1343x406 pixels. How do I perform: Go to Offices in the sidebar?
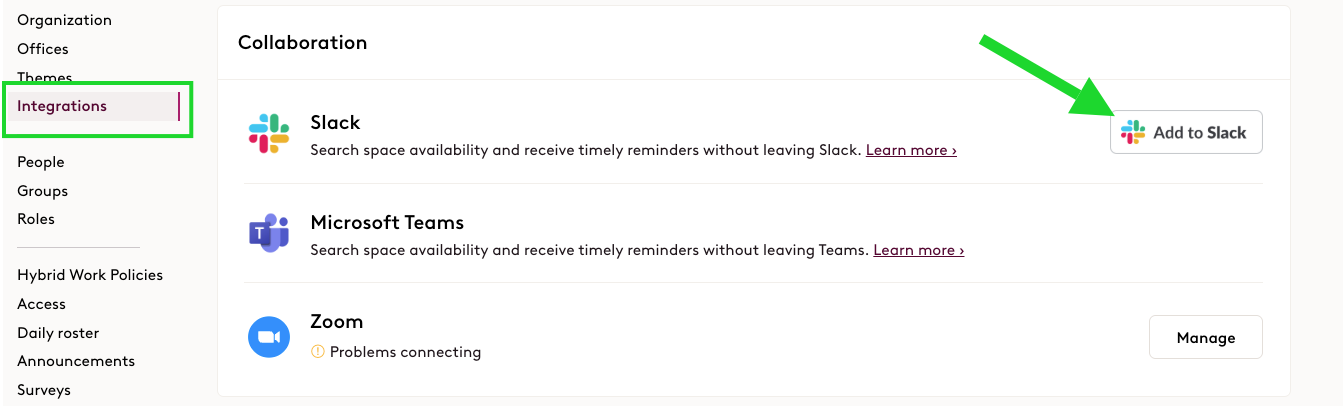[43, 49]
